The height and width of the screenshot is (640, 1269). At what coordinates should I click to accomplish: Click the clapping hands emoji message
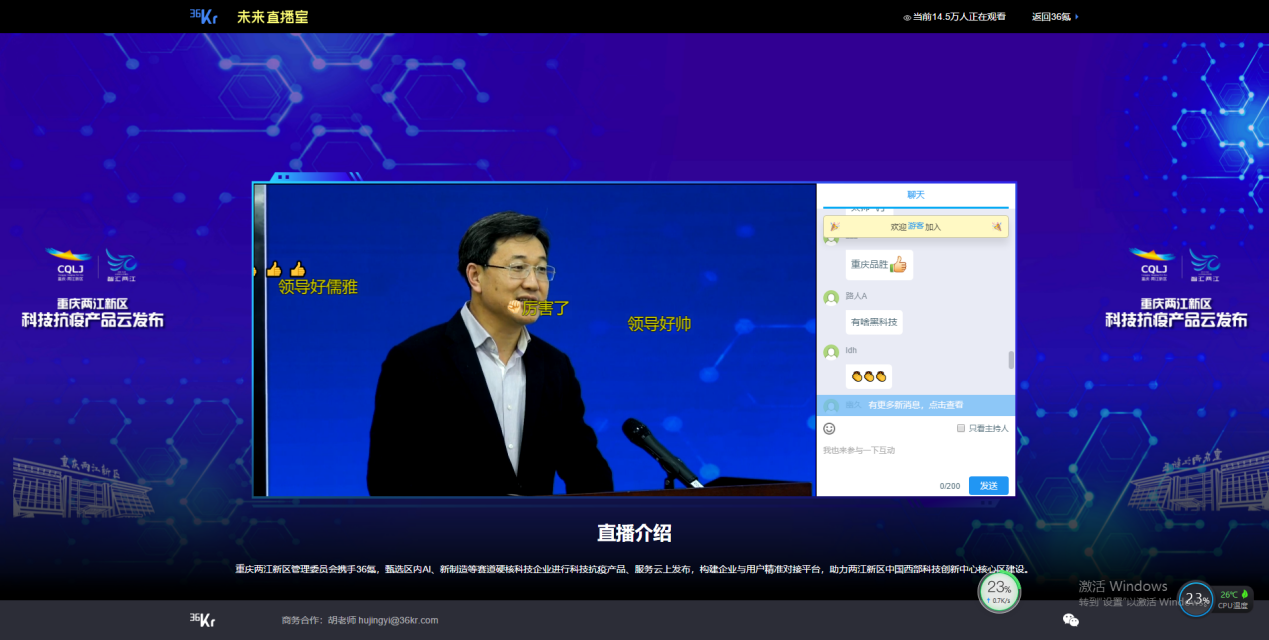(869, 377)
